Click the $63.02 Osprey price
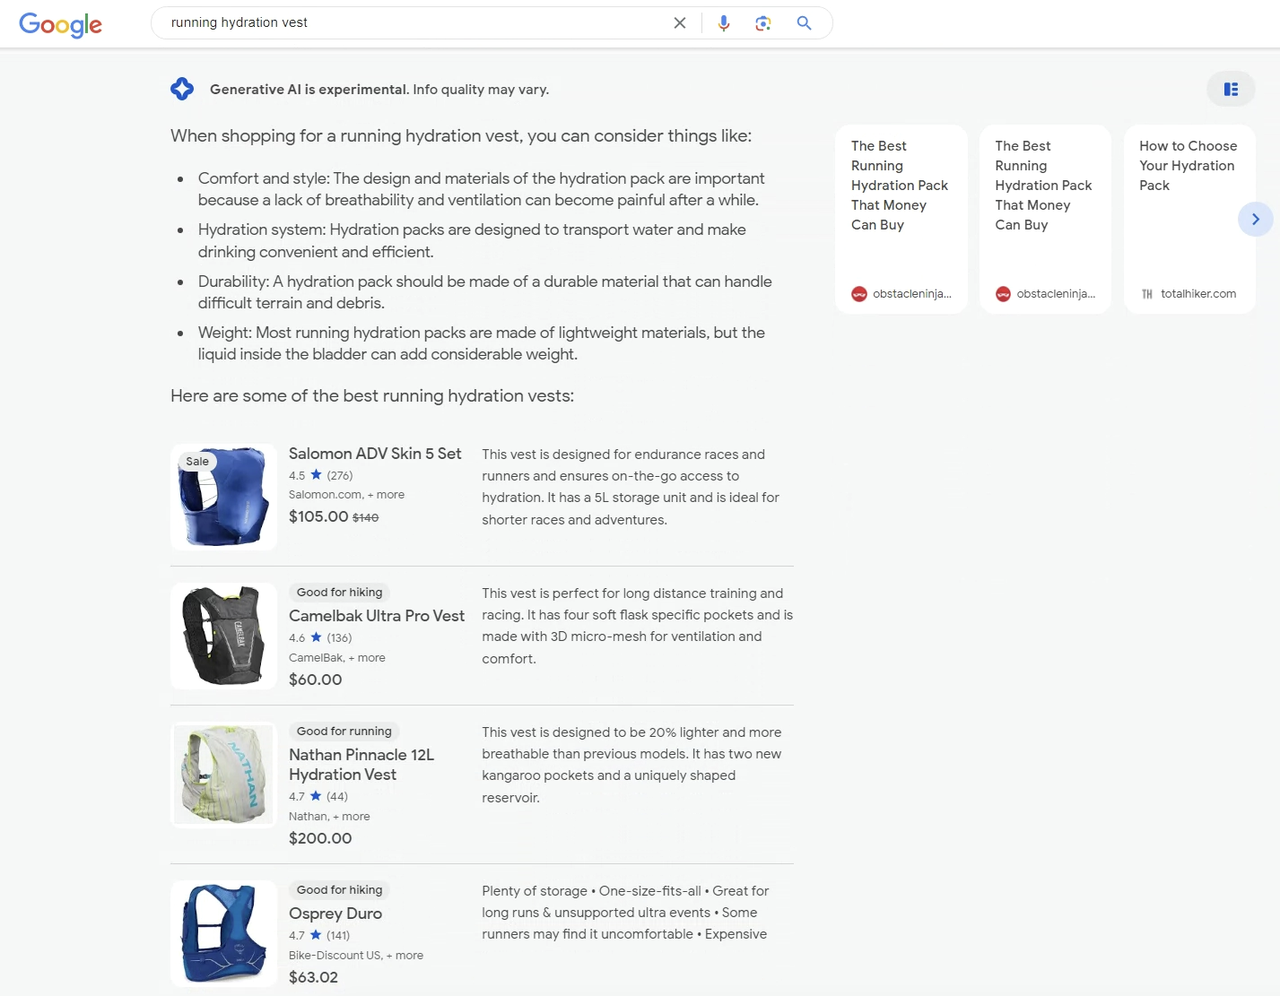The image size is (1280, 996). point(313,977)
